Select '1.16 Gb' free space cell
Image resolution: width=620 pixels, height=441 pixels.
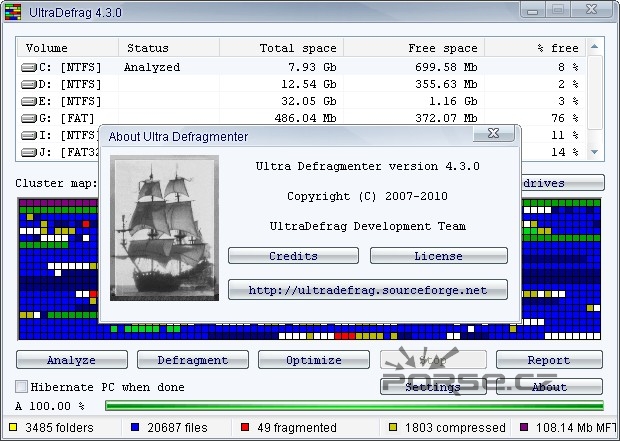(453, 101)
